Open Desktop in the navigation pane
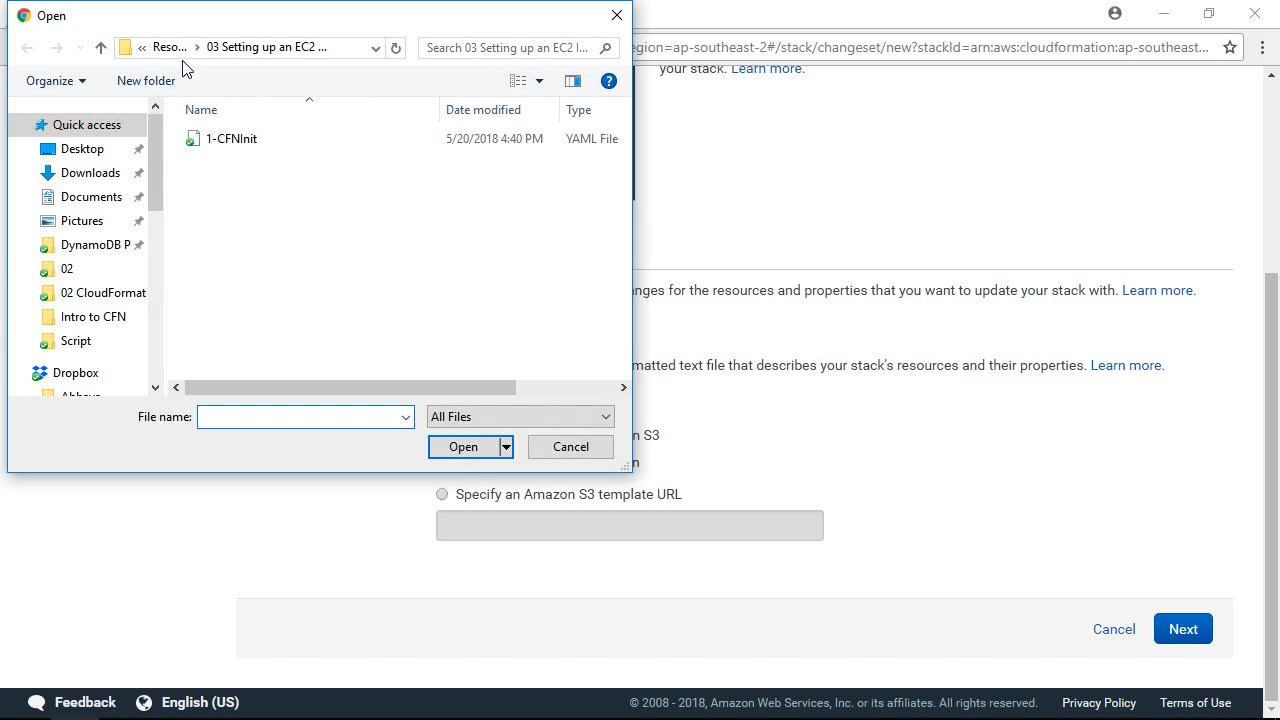The width and height of the screenshot is (1280, 720). pos(82,149)
